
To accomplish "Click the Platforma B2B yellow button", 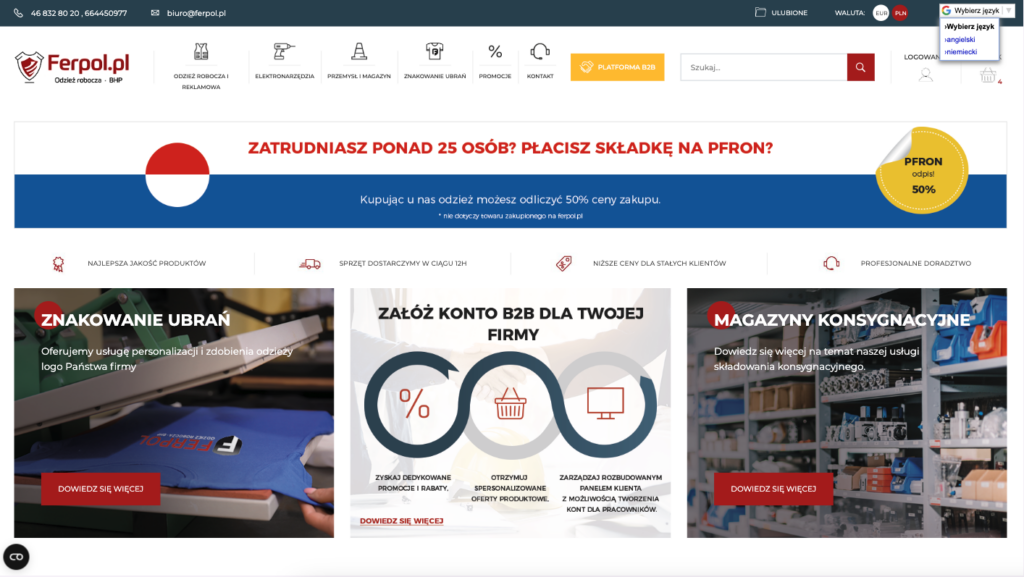I will 617,67.
